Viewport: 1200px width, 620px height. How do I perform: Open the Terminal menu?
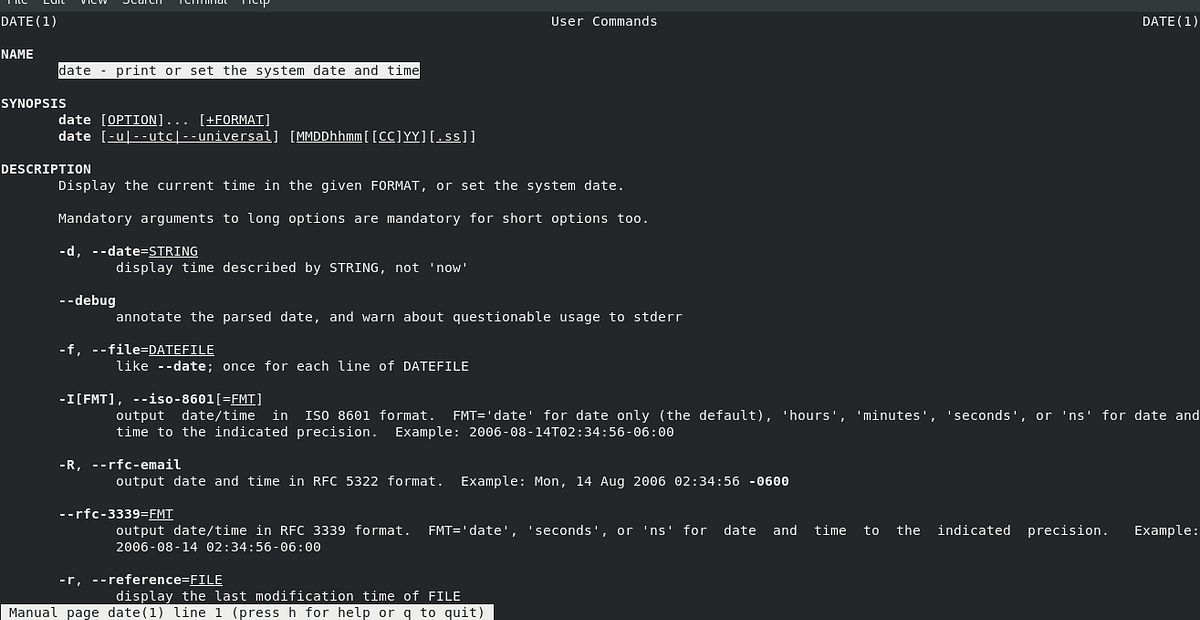click(201, 3)
